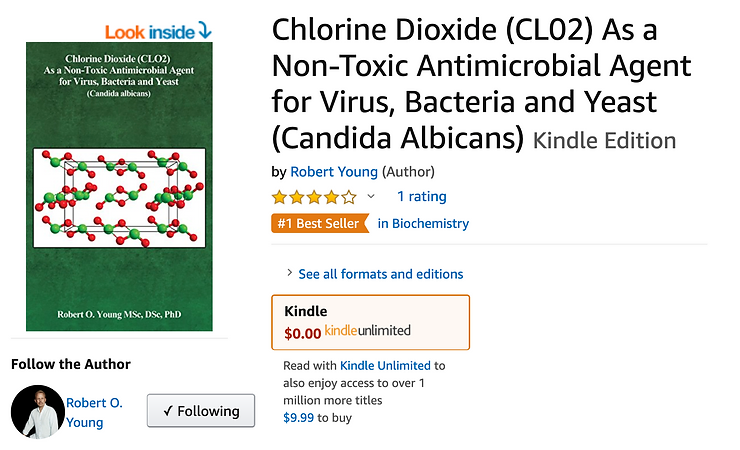This screenshot has height=450, width=740.
Task: Click the $9.99 to buy price
Action: (x=298, y=418)
